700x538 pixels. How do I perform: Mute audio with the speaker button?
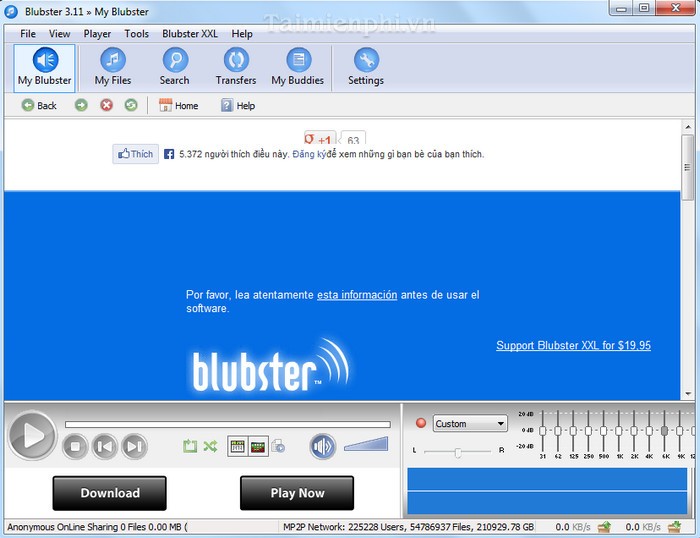[x=322, y=446]
